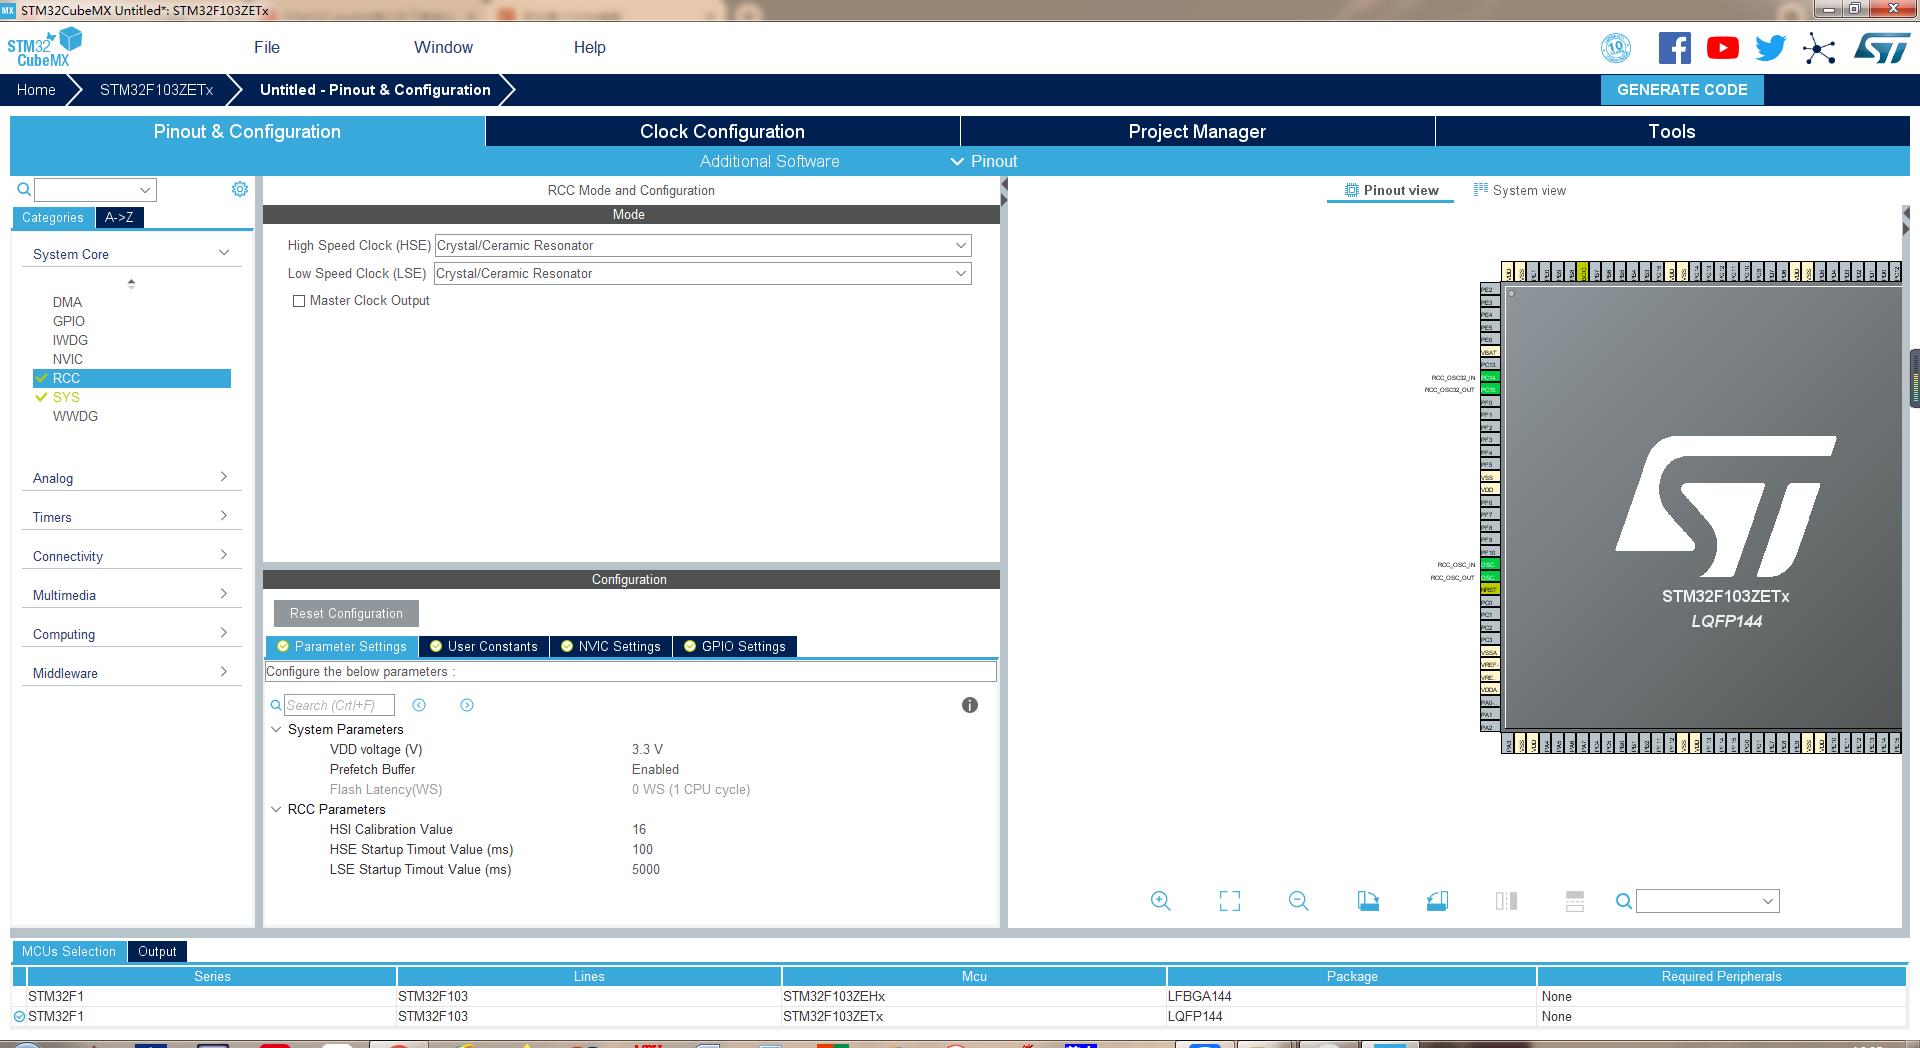The height and width of the screenshot is (1048, 1920).
Task: Open the Pinout dropdown menu
Action: (x=984, y=161)
